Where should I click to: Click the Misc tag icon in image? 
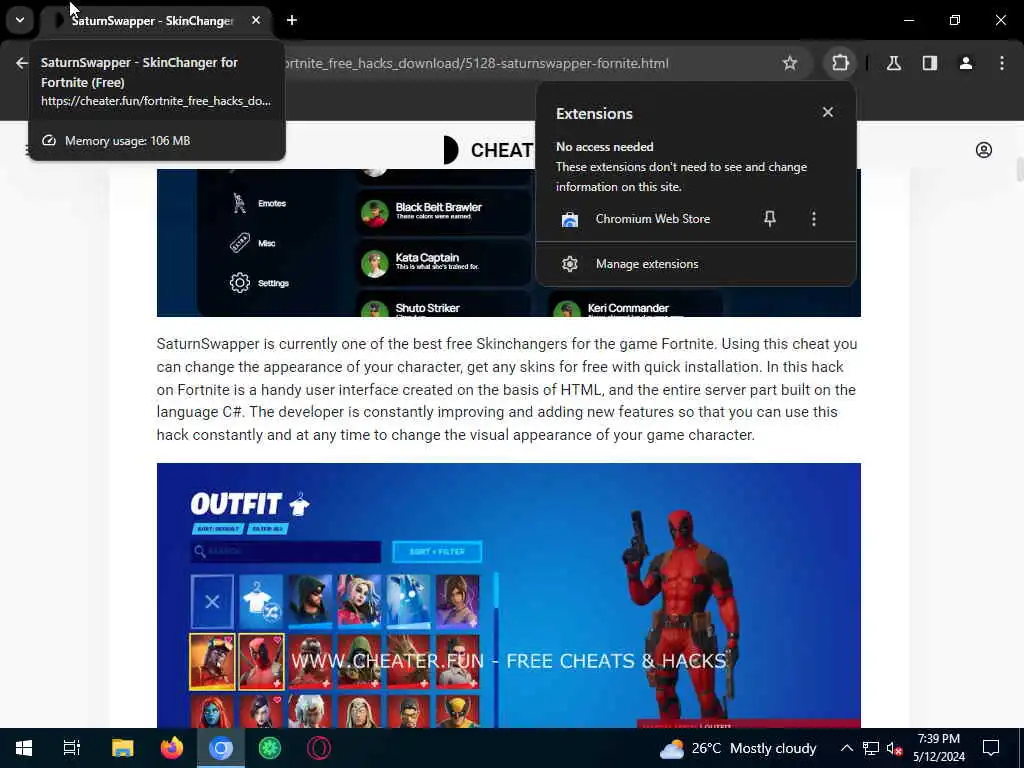(240, 243)
